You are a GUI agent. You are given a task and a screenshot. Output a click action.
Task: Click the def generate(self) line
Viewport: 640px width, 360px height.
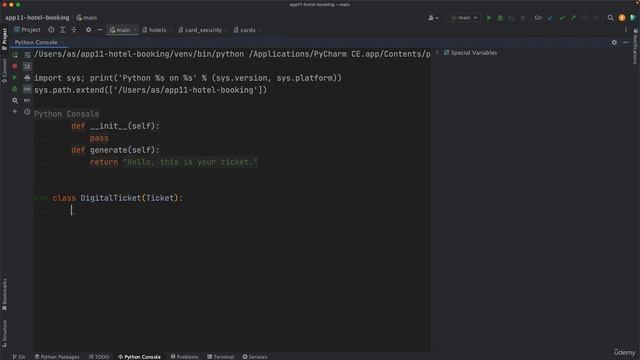coord(115,150)
